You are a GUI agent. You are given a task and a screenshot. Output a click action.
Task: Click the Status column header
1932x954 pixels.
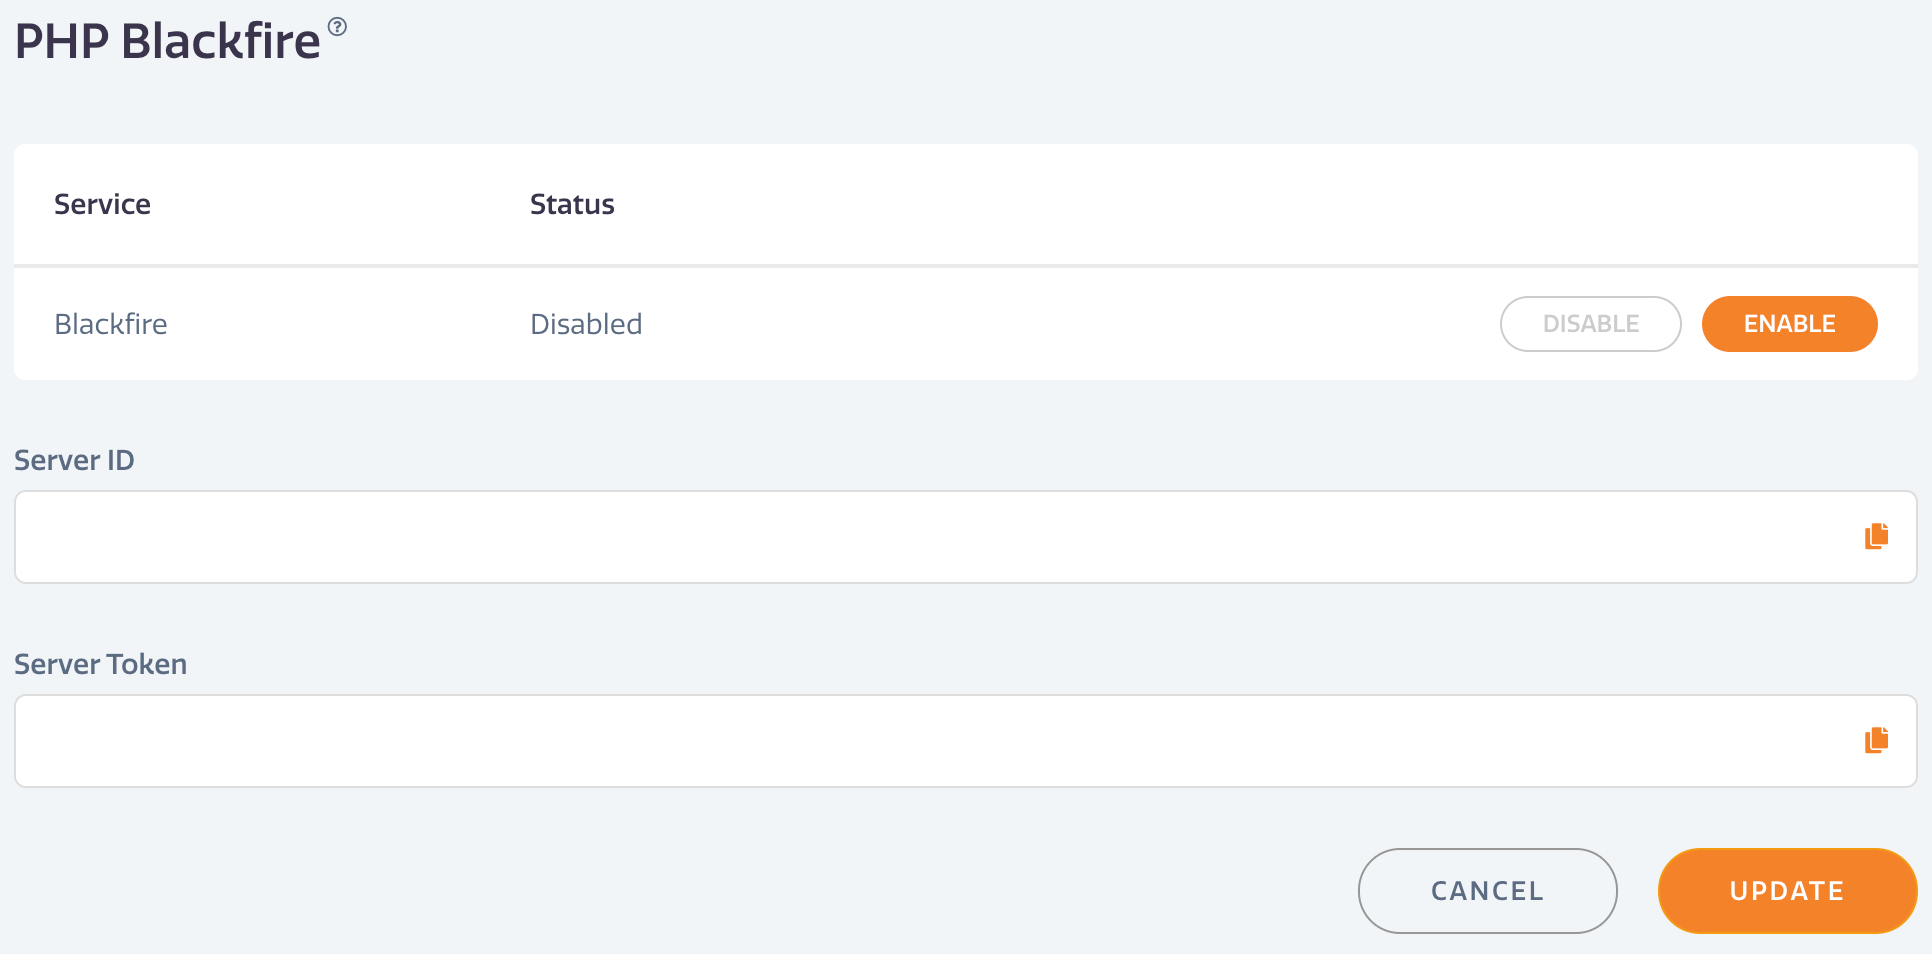572,204
